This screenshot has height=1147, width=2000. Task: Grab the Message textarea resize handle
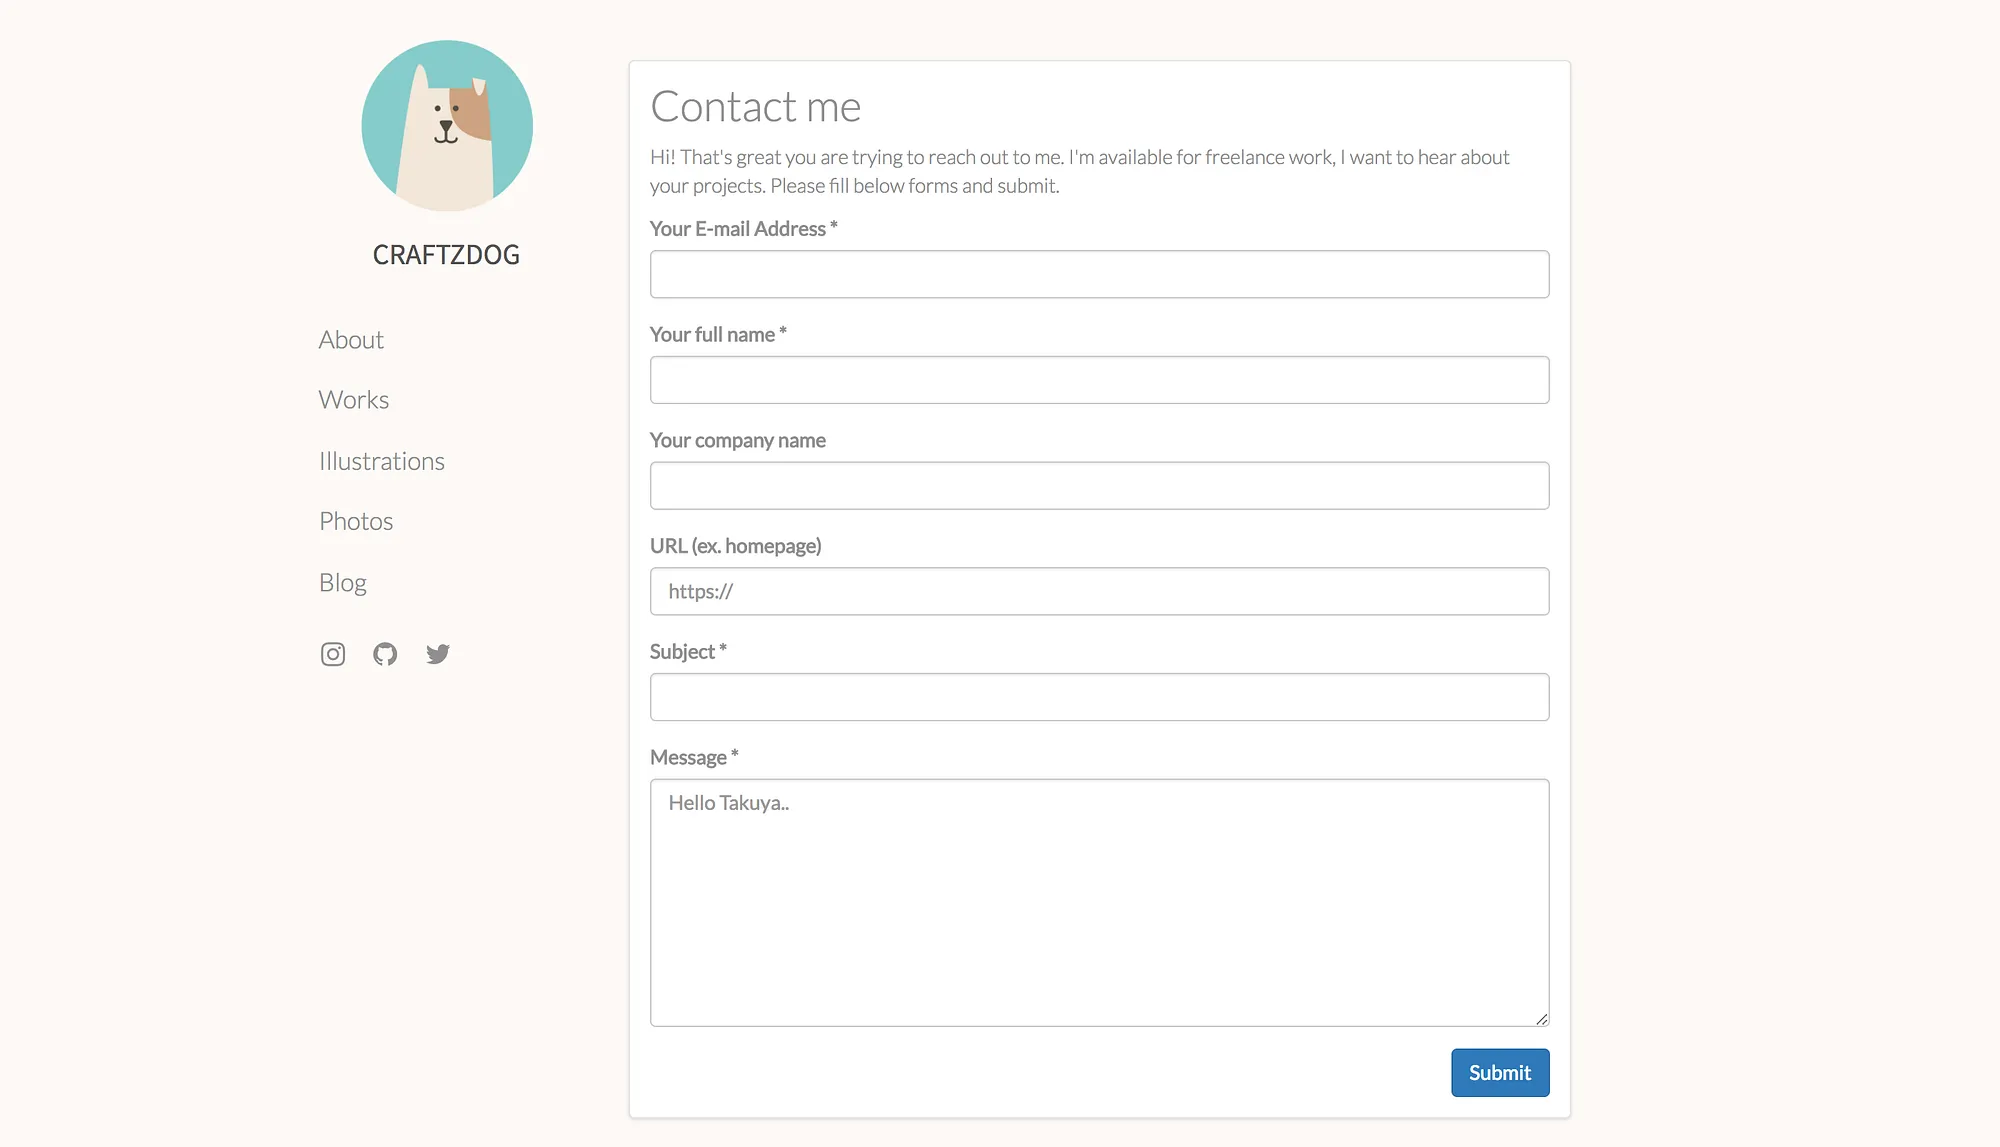pyautogui.click(x=1542, y=1019)
